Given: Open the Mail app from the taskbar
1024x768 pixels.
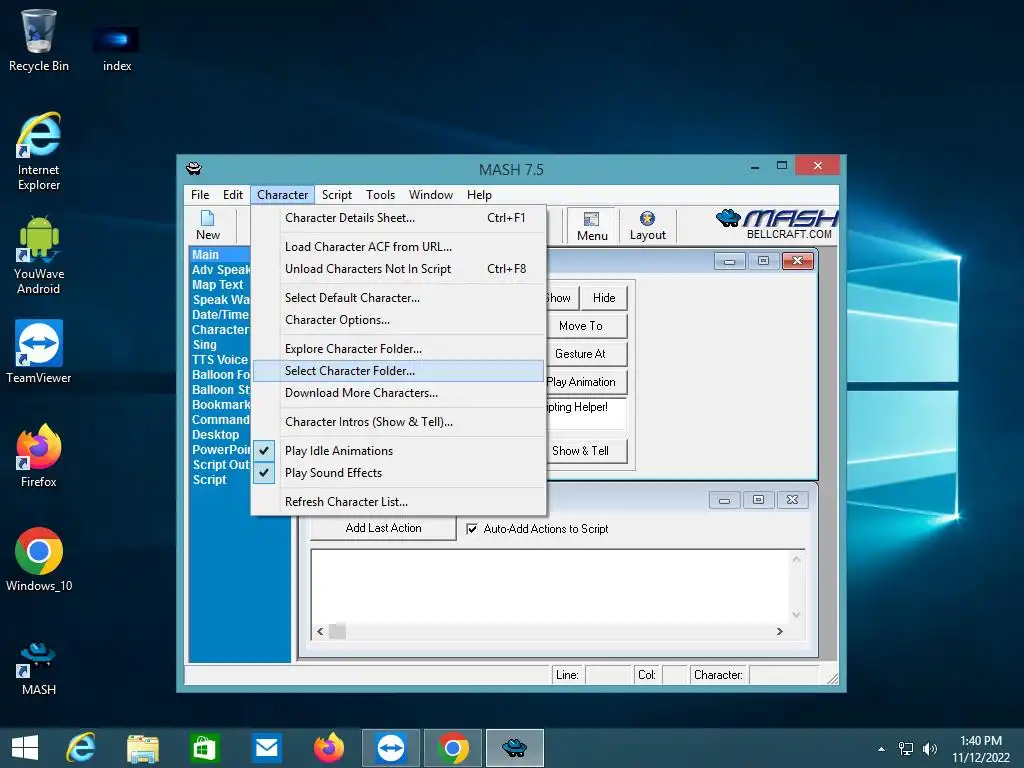Looking at the screenshot, I should coord(266,748).
